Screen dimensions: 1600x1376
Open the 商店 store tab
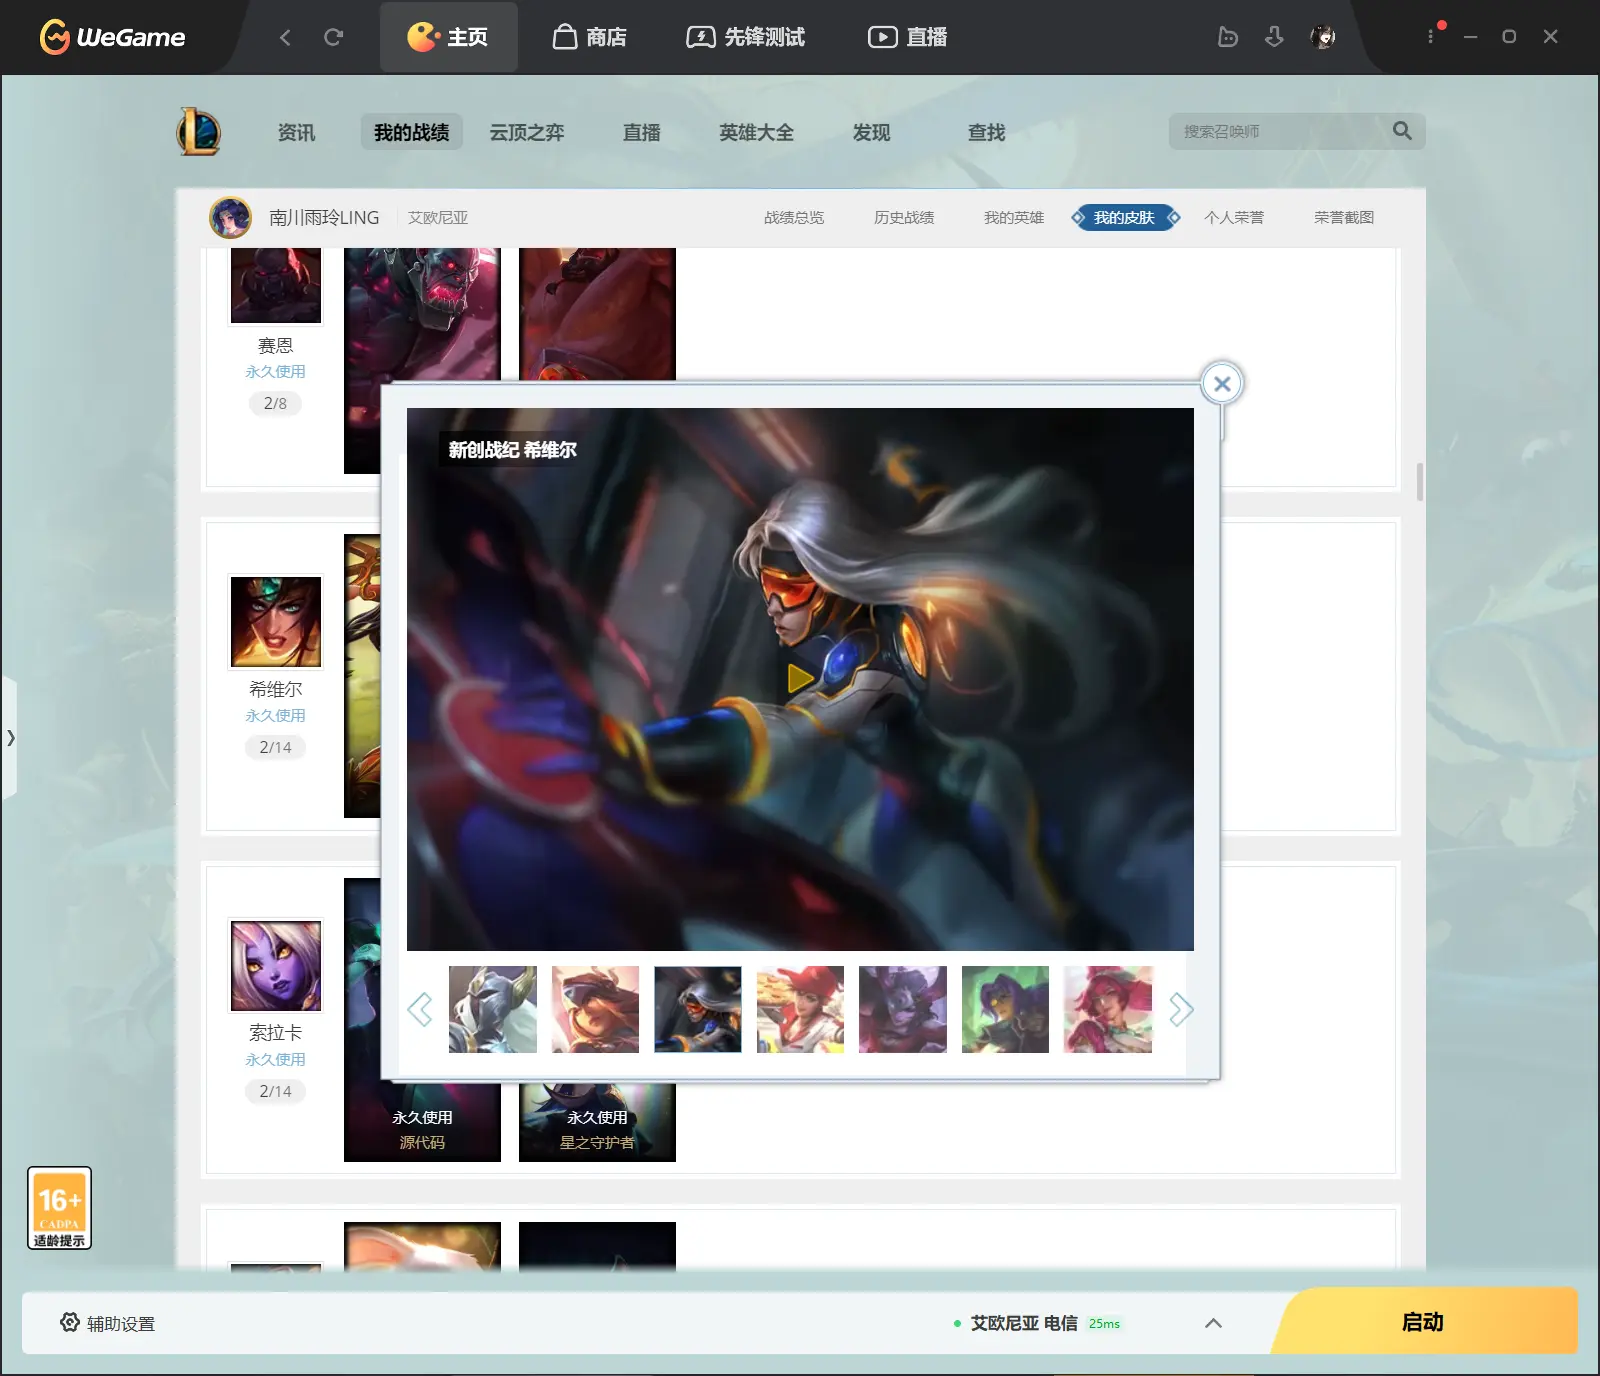click(x=589, y=37)
